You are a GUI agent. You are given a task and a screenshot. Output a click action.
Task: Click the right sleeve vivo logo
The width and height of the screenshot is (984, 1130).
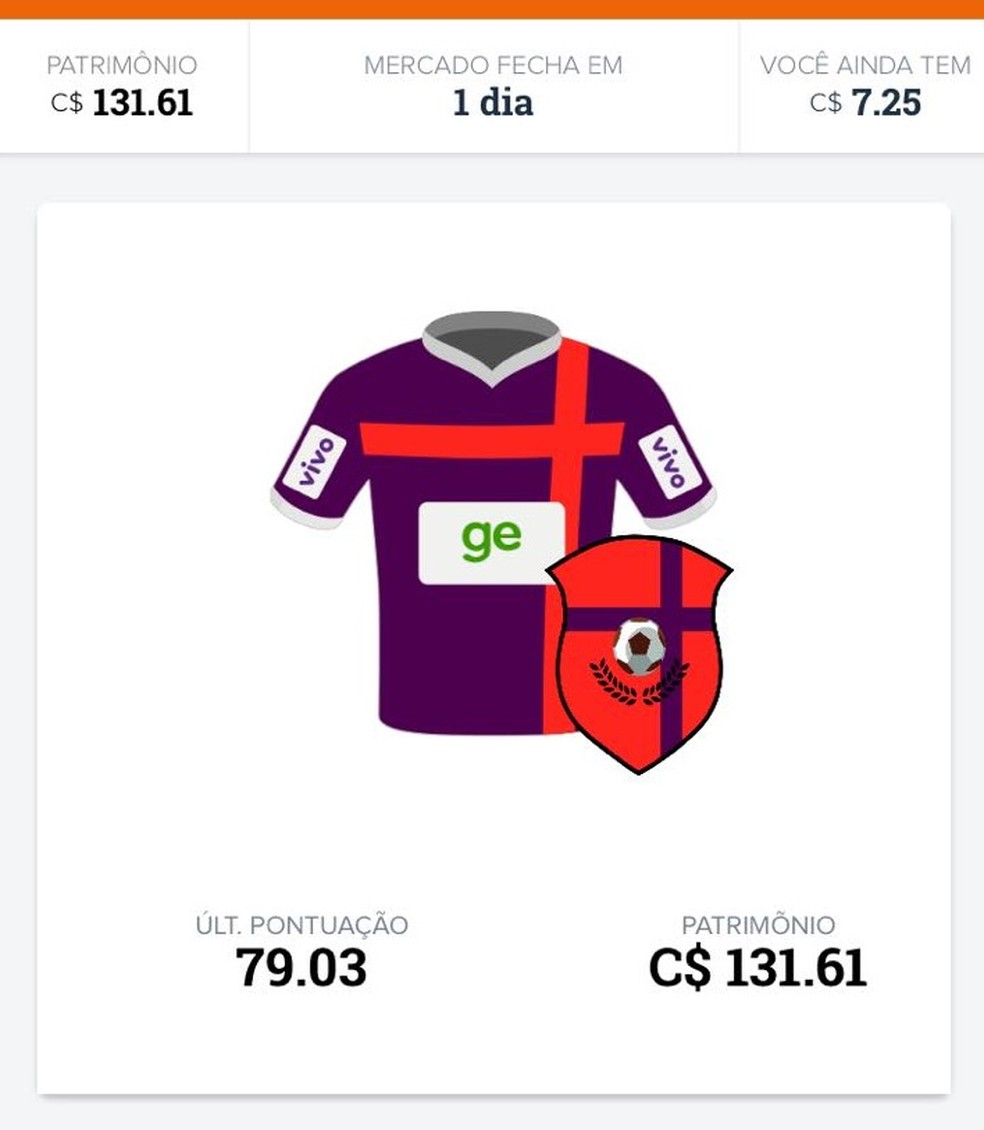pos(670,462)
